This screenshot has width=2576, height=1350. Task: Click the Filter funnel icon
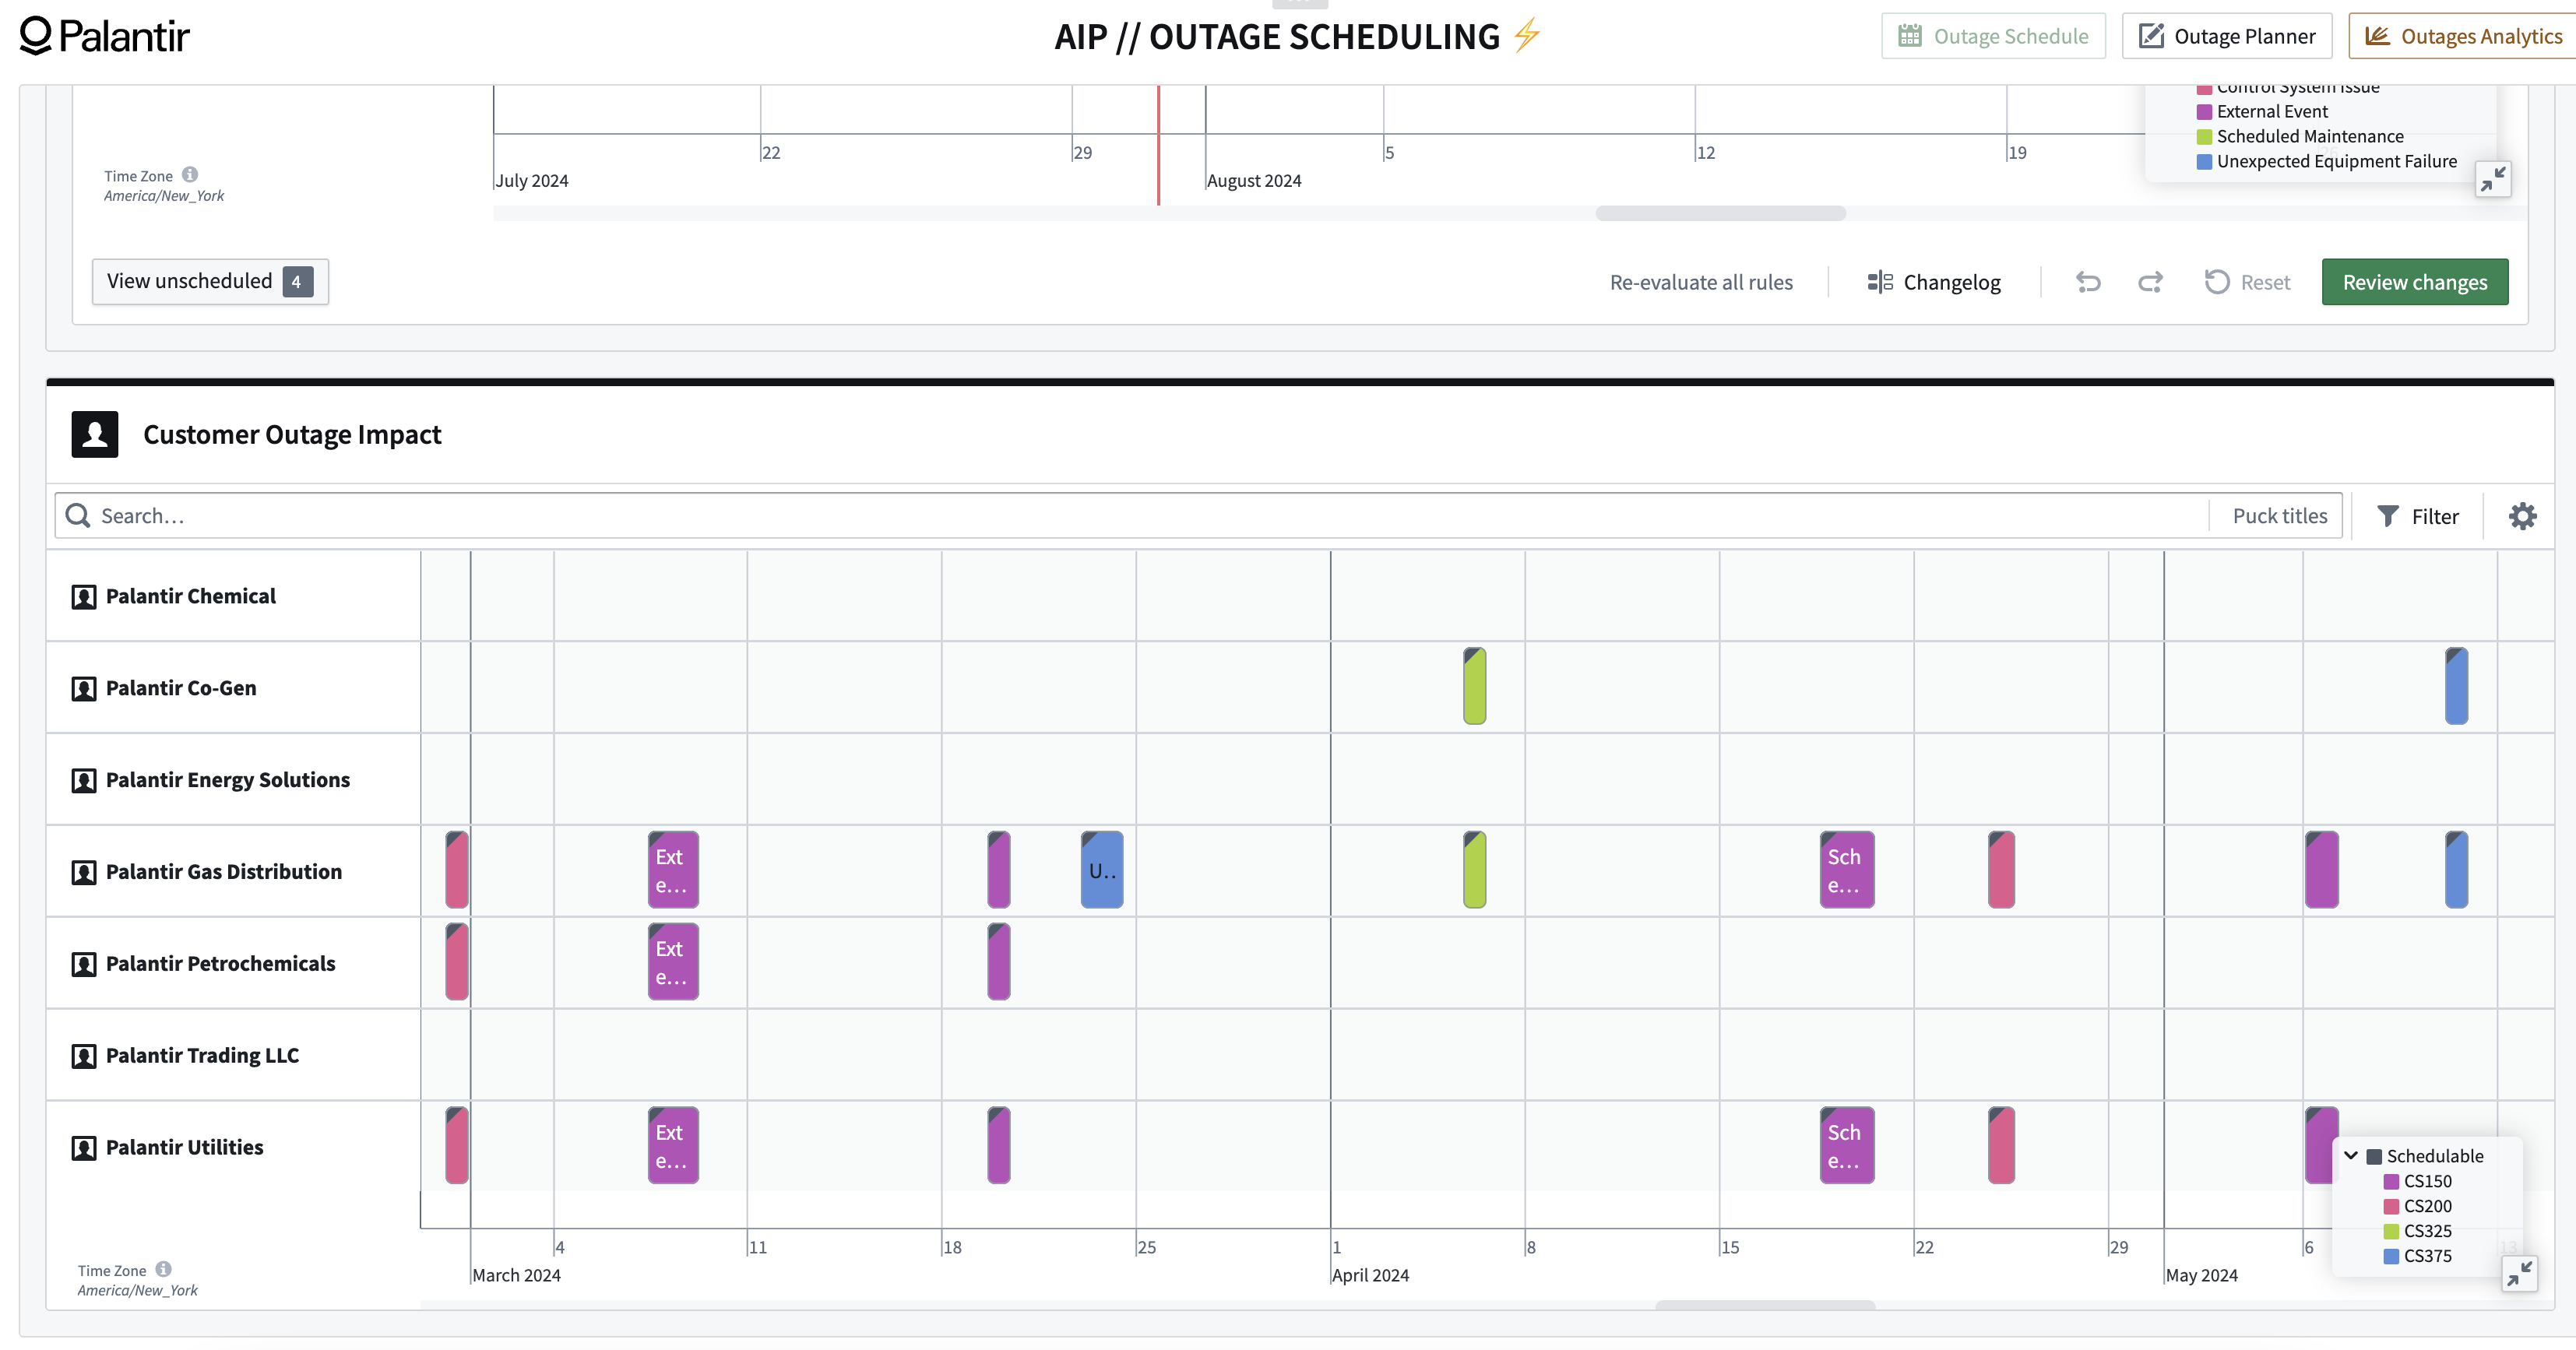tap(2388, 516)
